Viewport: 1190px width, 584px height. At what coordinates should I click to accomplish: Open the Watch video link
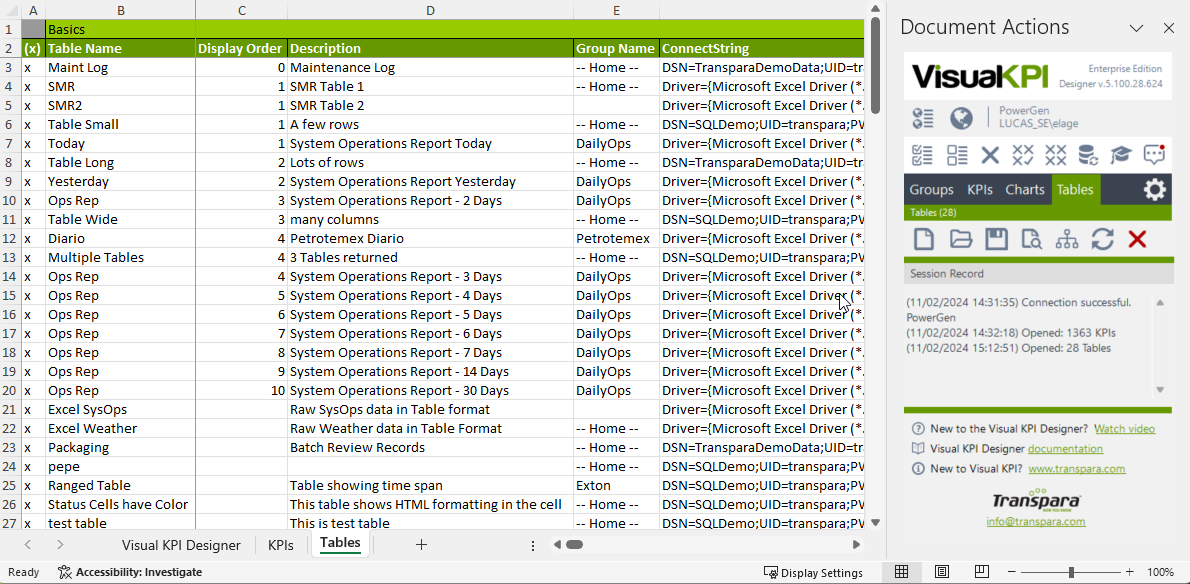pos(1124,429)
